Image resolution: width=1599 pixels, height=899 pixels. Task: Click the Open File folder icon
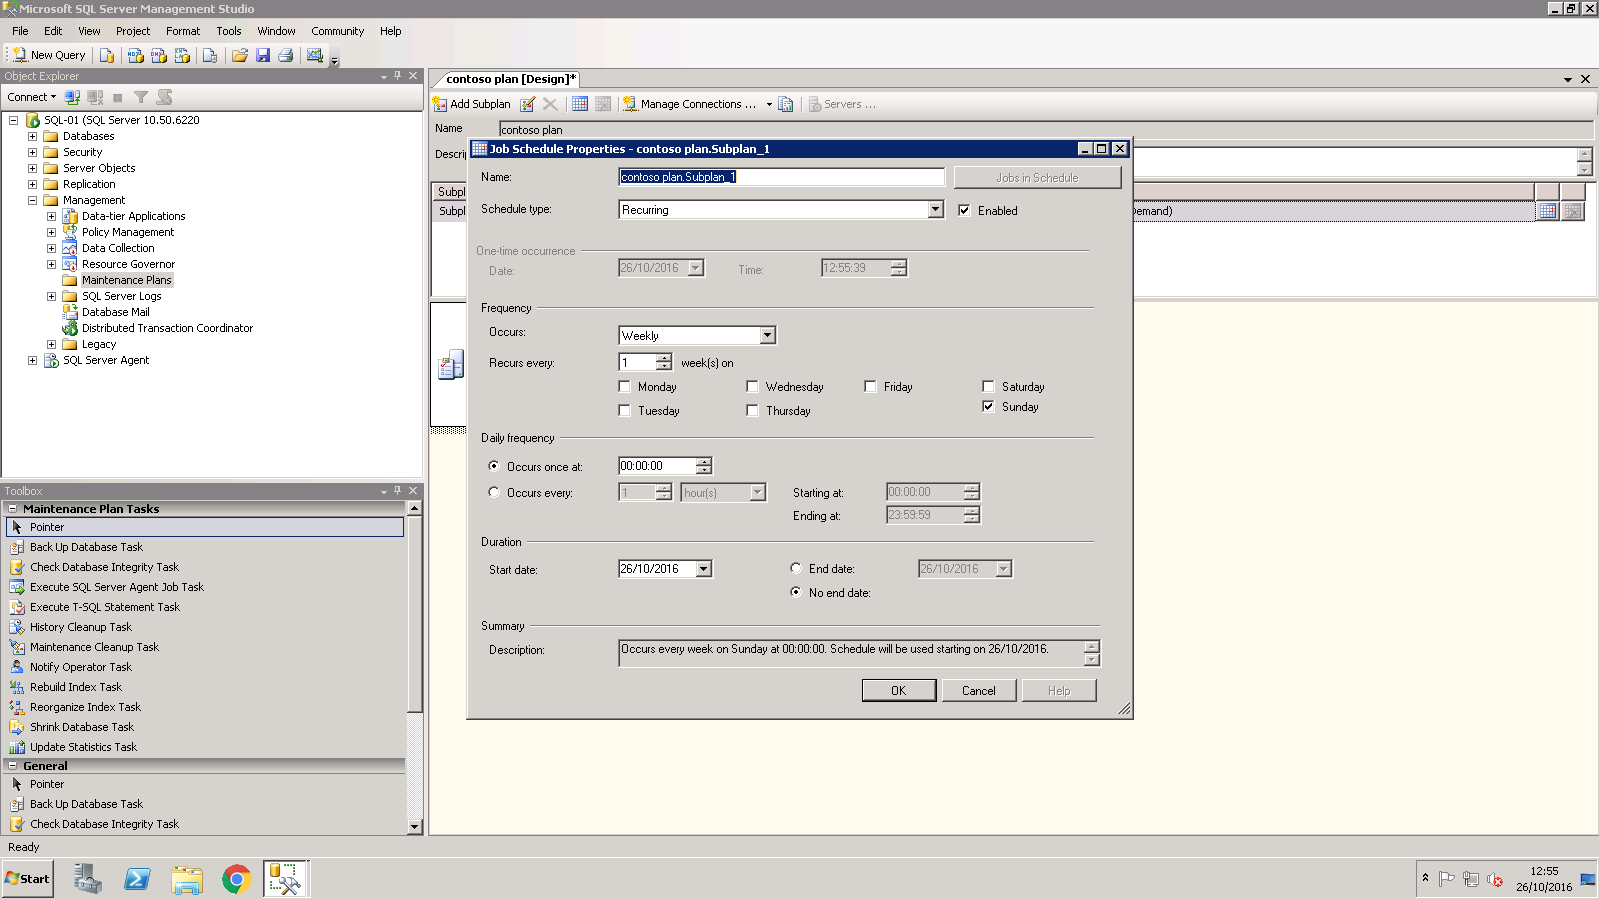click(239, 55)
